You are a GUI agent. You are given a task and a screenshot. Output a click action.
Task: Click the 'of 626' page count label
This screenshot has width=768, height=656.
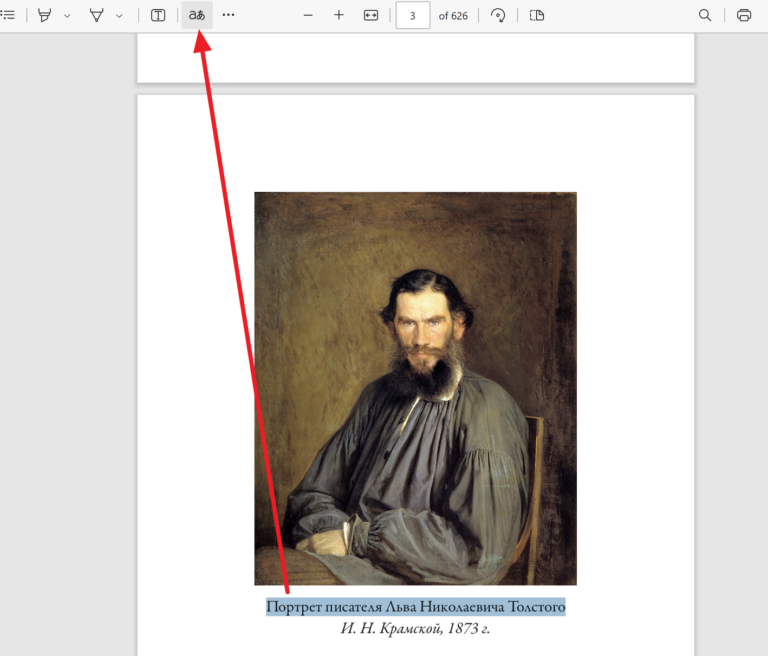click(x=453, y=16)
